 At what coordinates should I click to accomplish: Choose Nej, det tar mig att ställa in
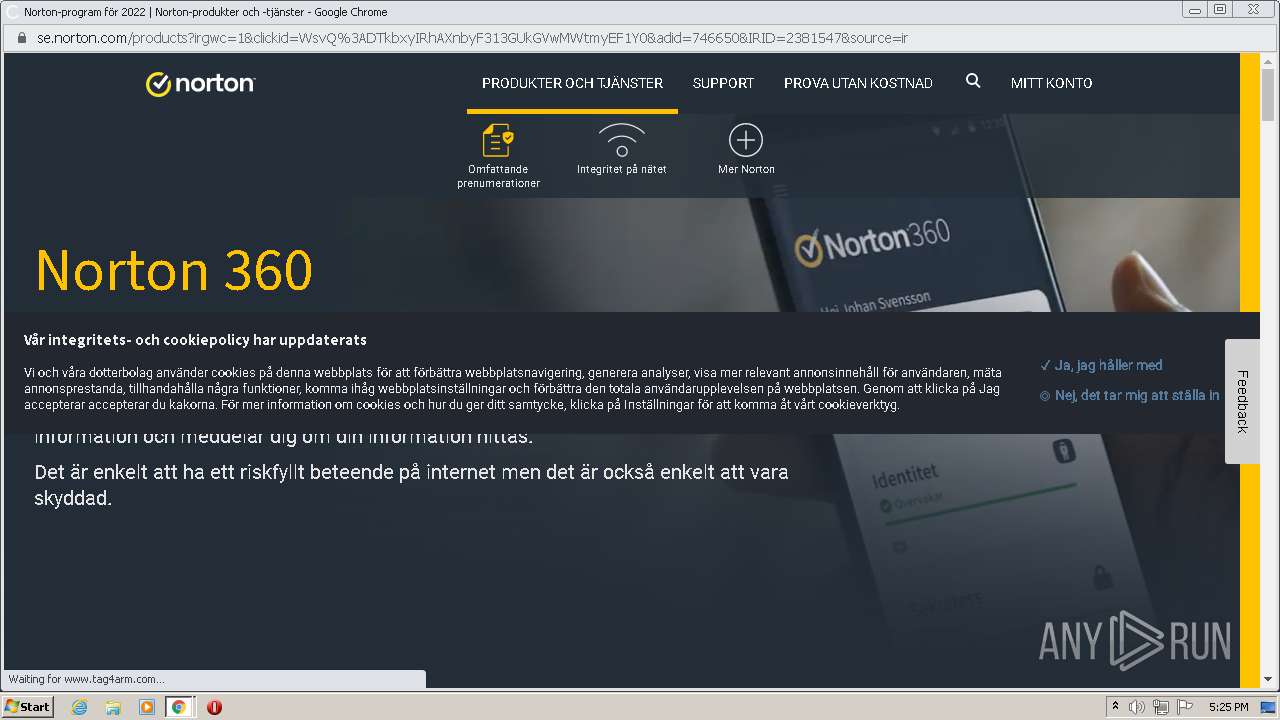1130,396
